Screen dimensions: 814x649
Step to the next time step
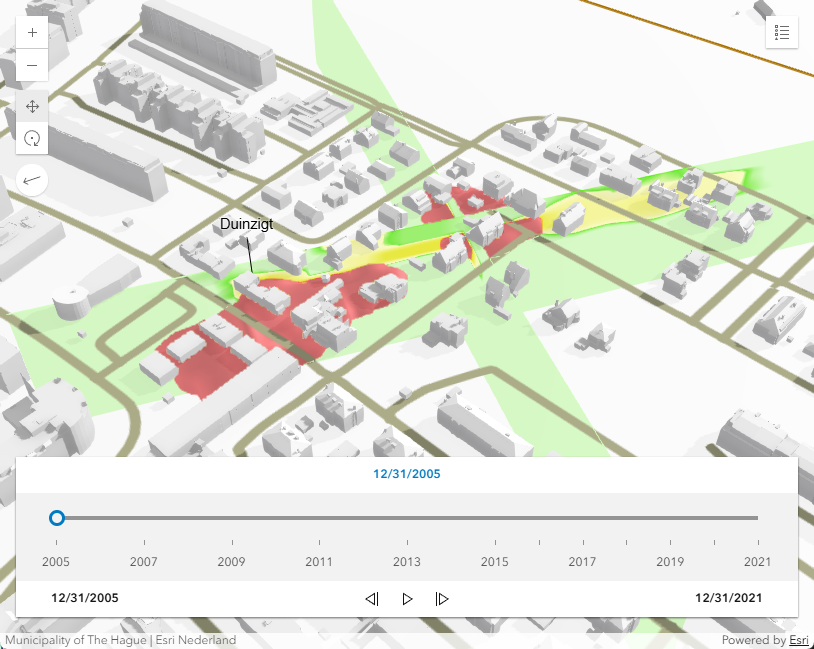pos(442,599)
